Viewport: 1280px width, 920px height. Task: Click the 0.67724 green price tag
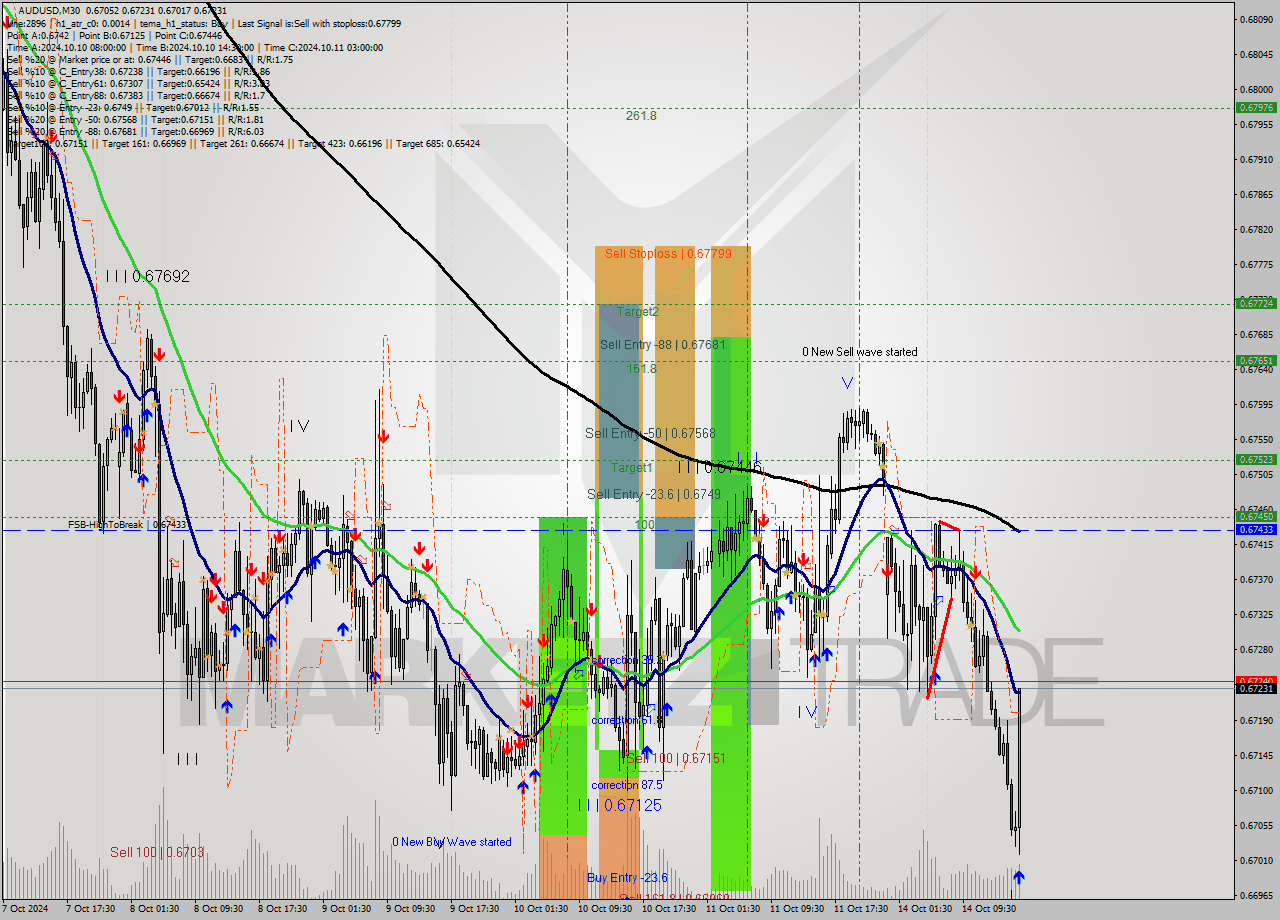pyautogui.click(x=1256, y=303)
